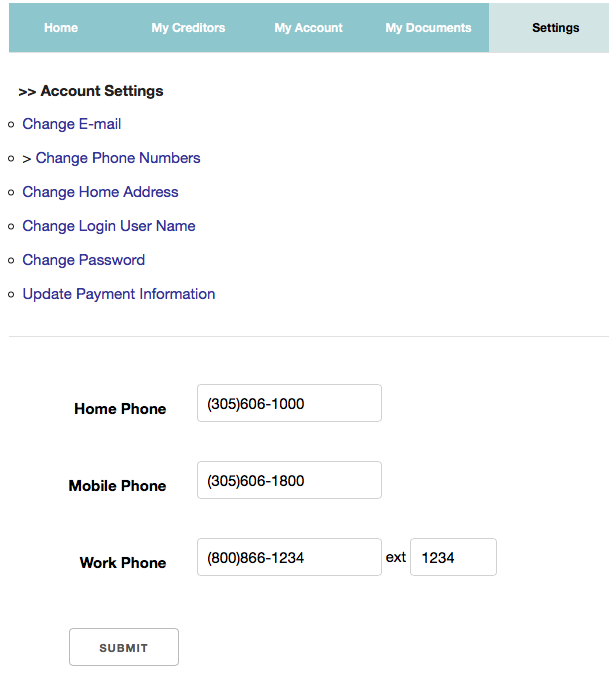Image resolution: width=616 pixels, height=682 pixels.
Task: Go to the My Account tab
Action: pos(308,28)
